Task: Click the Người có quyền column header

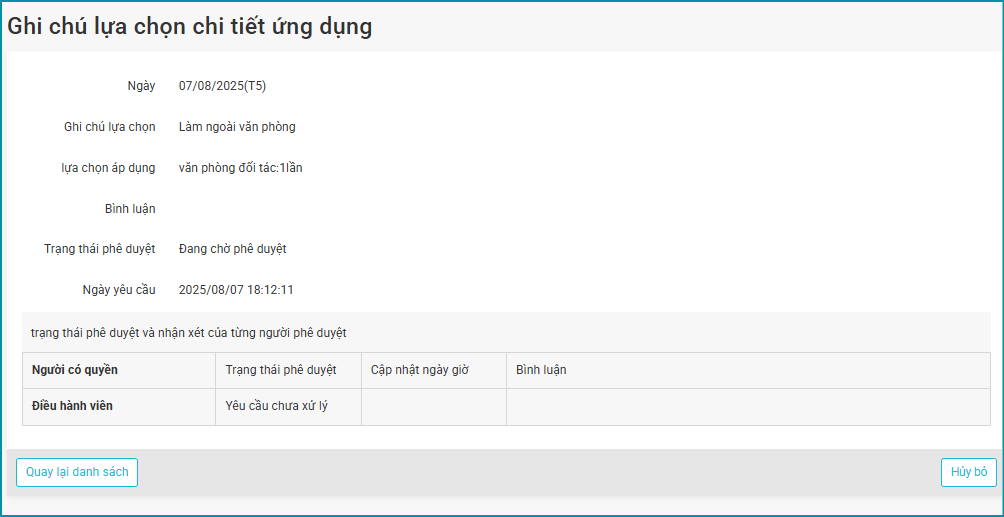Action: click(x=75, y=370)
